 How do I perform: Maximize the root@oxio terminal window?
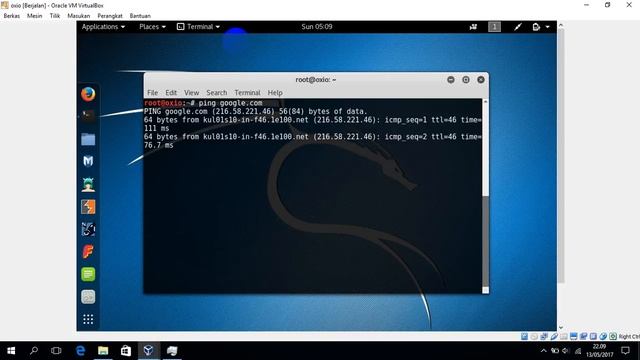(466, 80)
